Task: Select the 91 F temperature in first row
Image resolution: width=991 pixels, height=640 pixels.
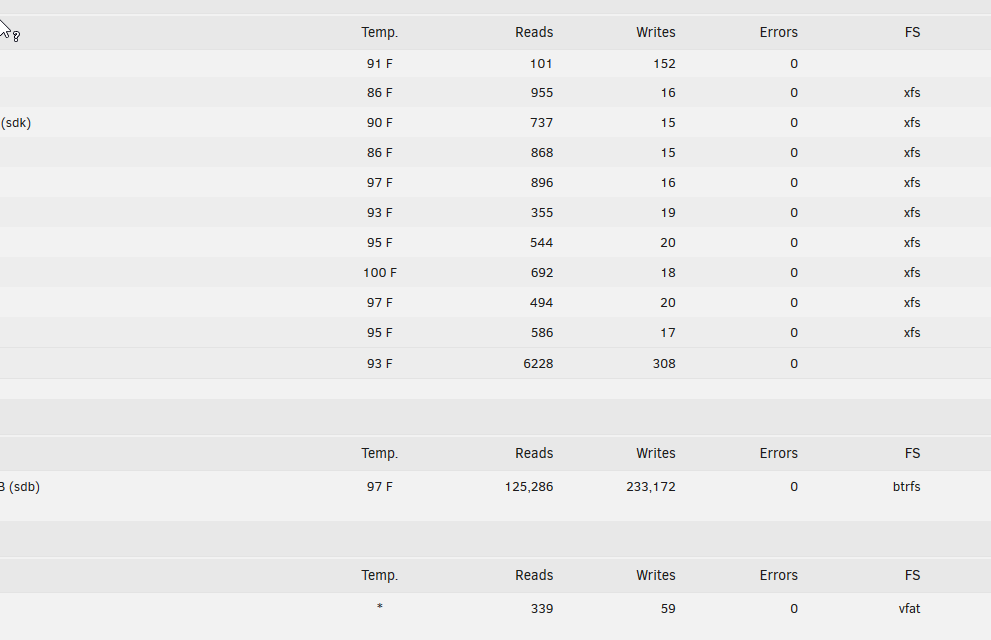Action: coord(379,64)
